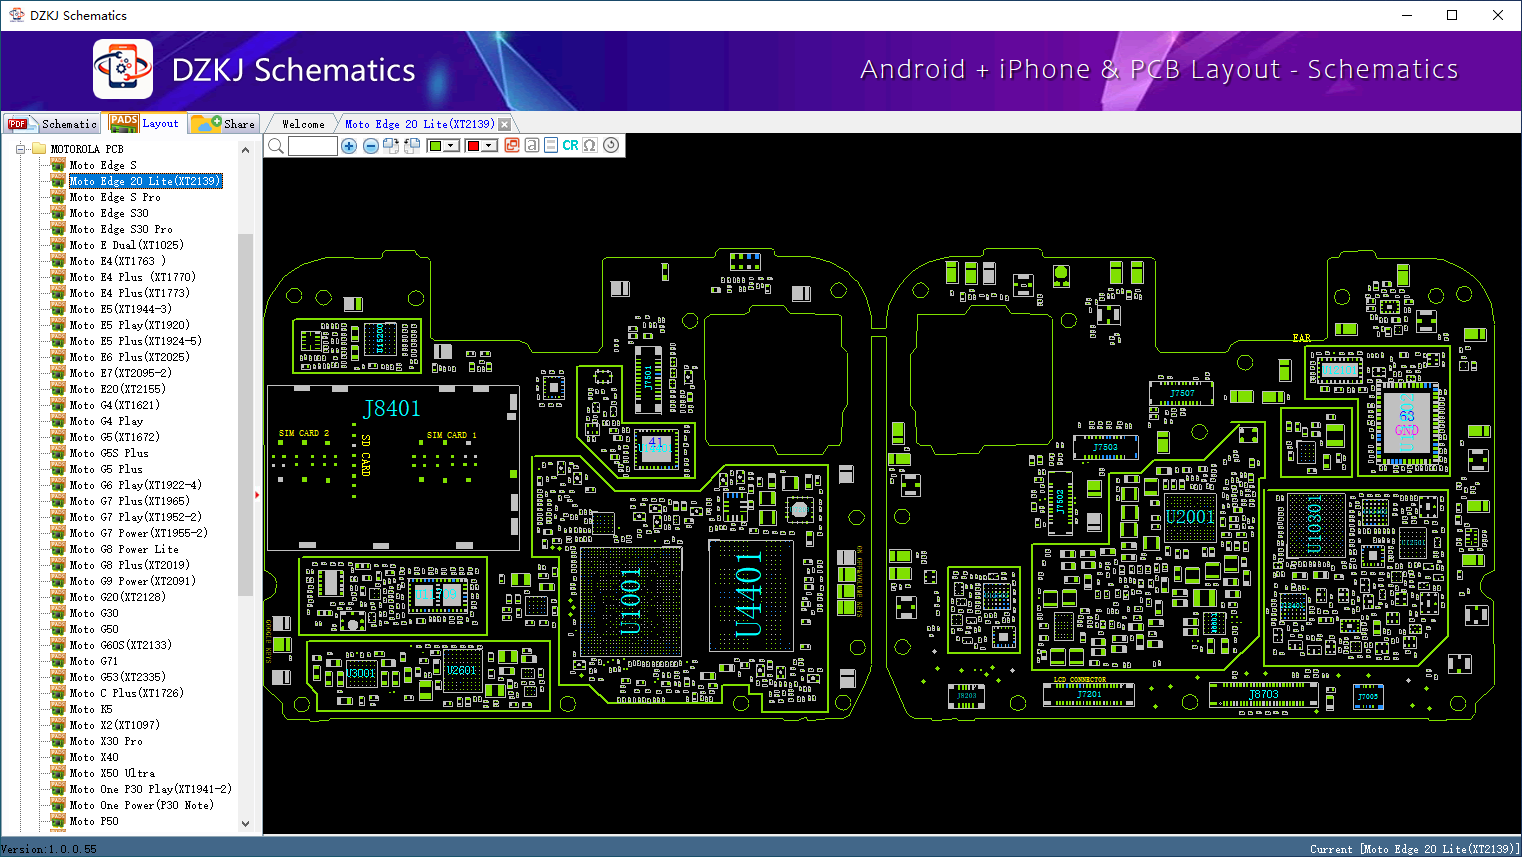The image size is (1522, 857).
Task: Open the red color dropdown arrow
Action: (489, 146)
